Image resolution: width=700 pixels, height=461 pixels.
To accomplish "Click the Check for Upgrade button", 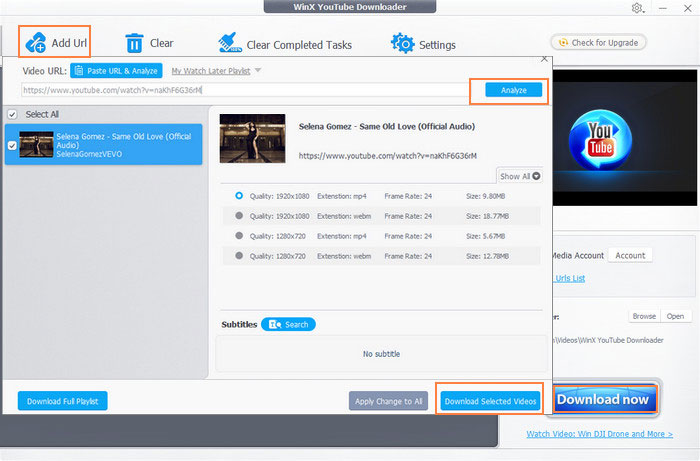I will point(598,42).
